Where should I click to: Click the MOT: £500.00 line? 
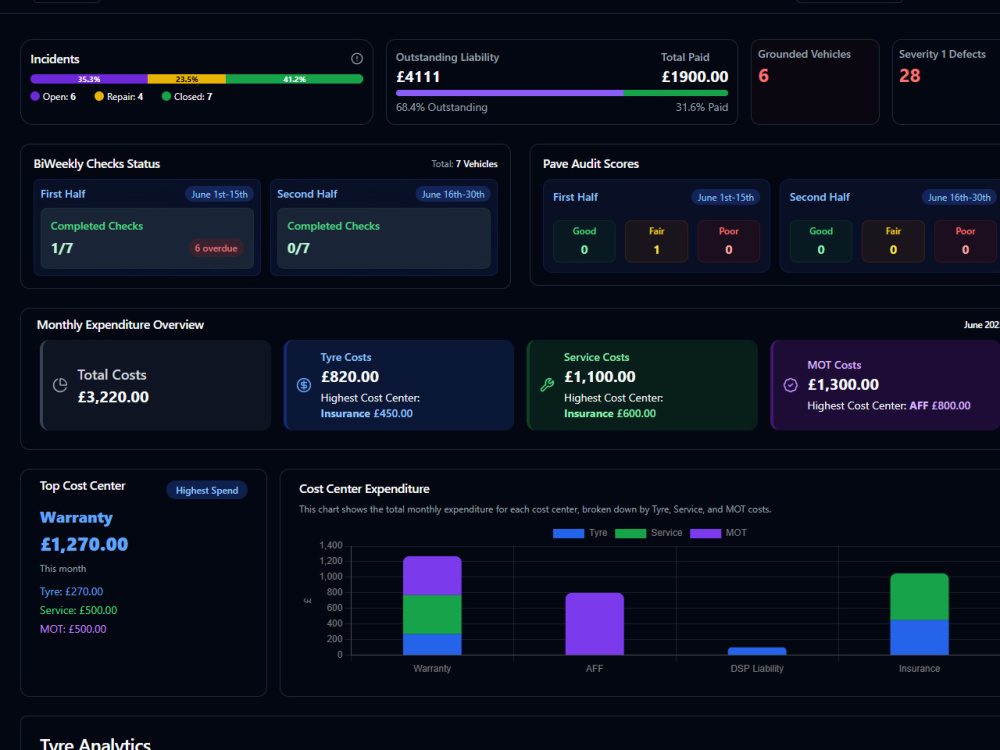click(73, 629)
